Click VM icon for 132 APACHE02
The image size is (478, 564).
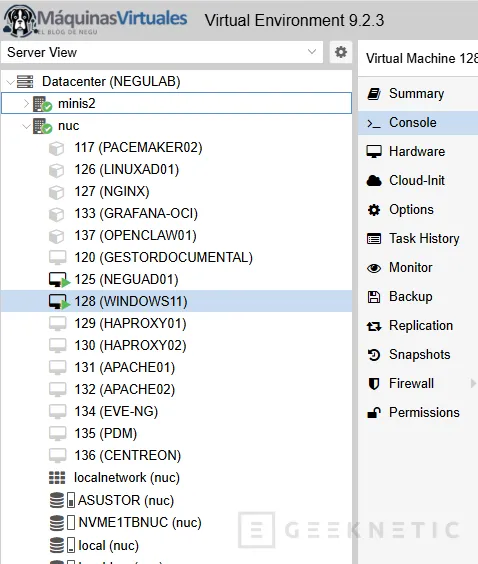(58, 390)
